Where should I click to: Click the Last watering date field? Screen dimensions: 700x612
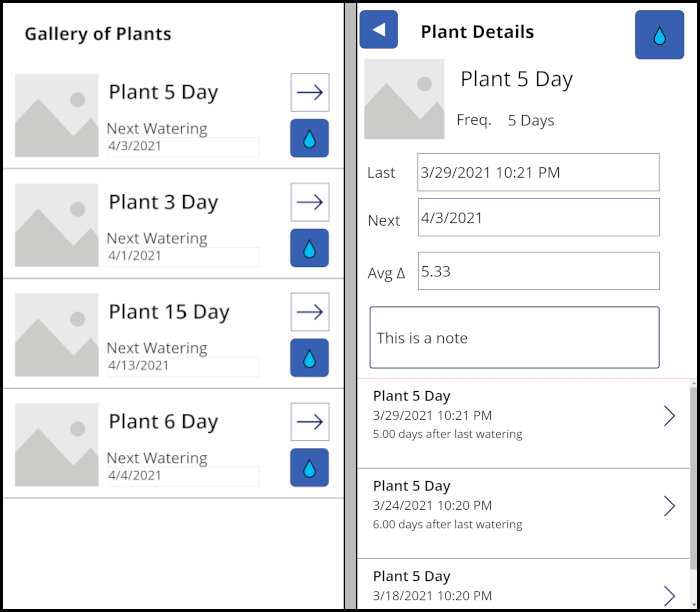tap(538, 172)
